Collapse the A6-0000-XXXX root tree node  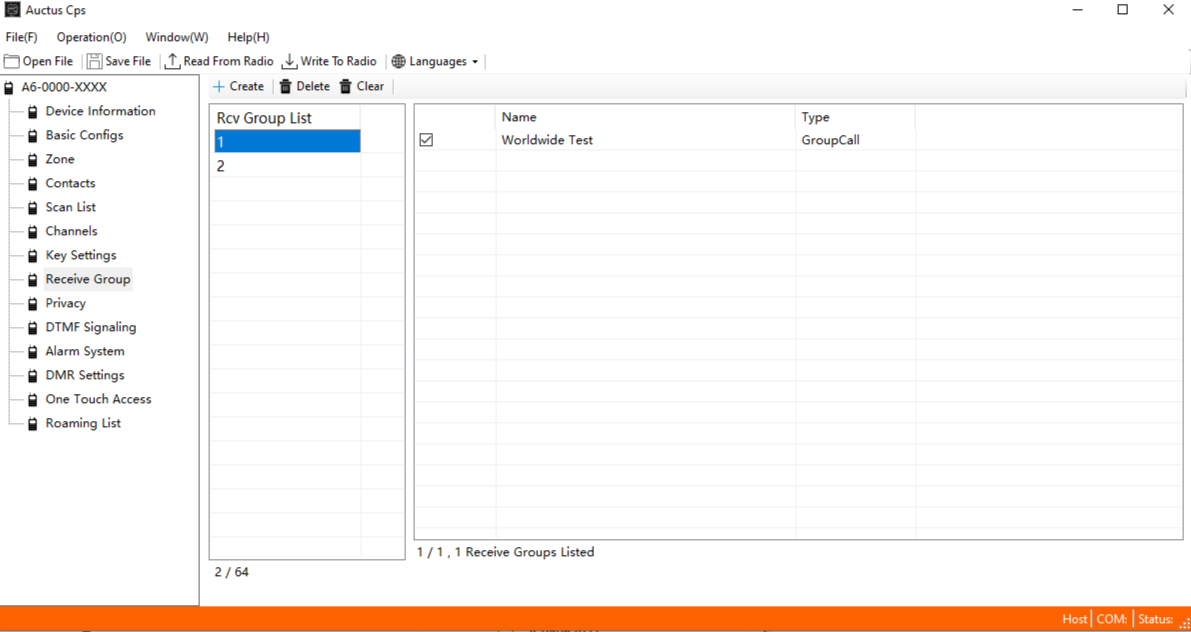click(9, 87)
